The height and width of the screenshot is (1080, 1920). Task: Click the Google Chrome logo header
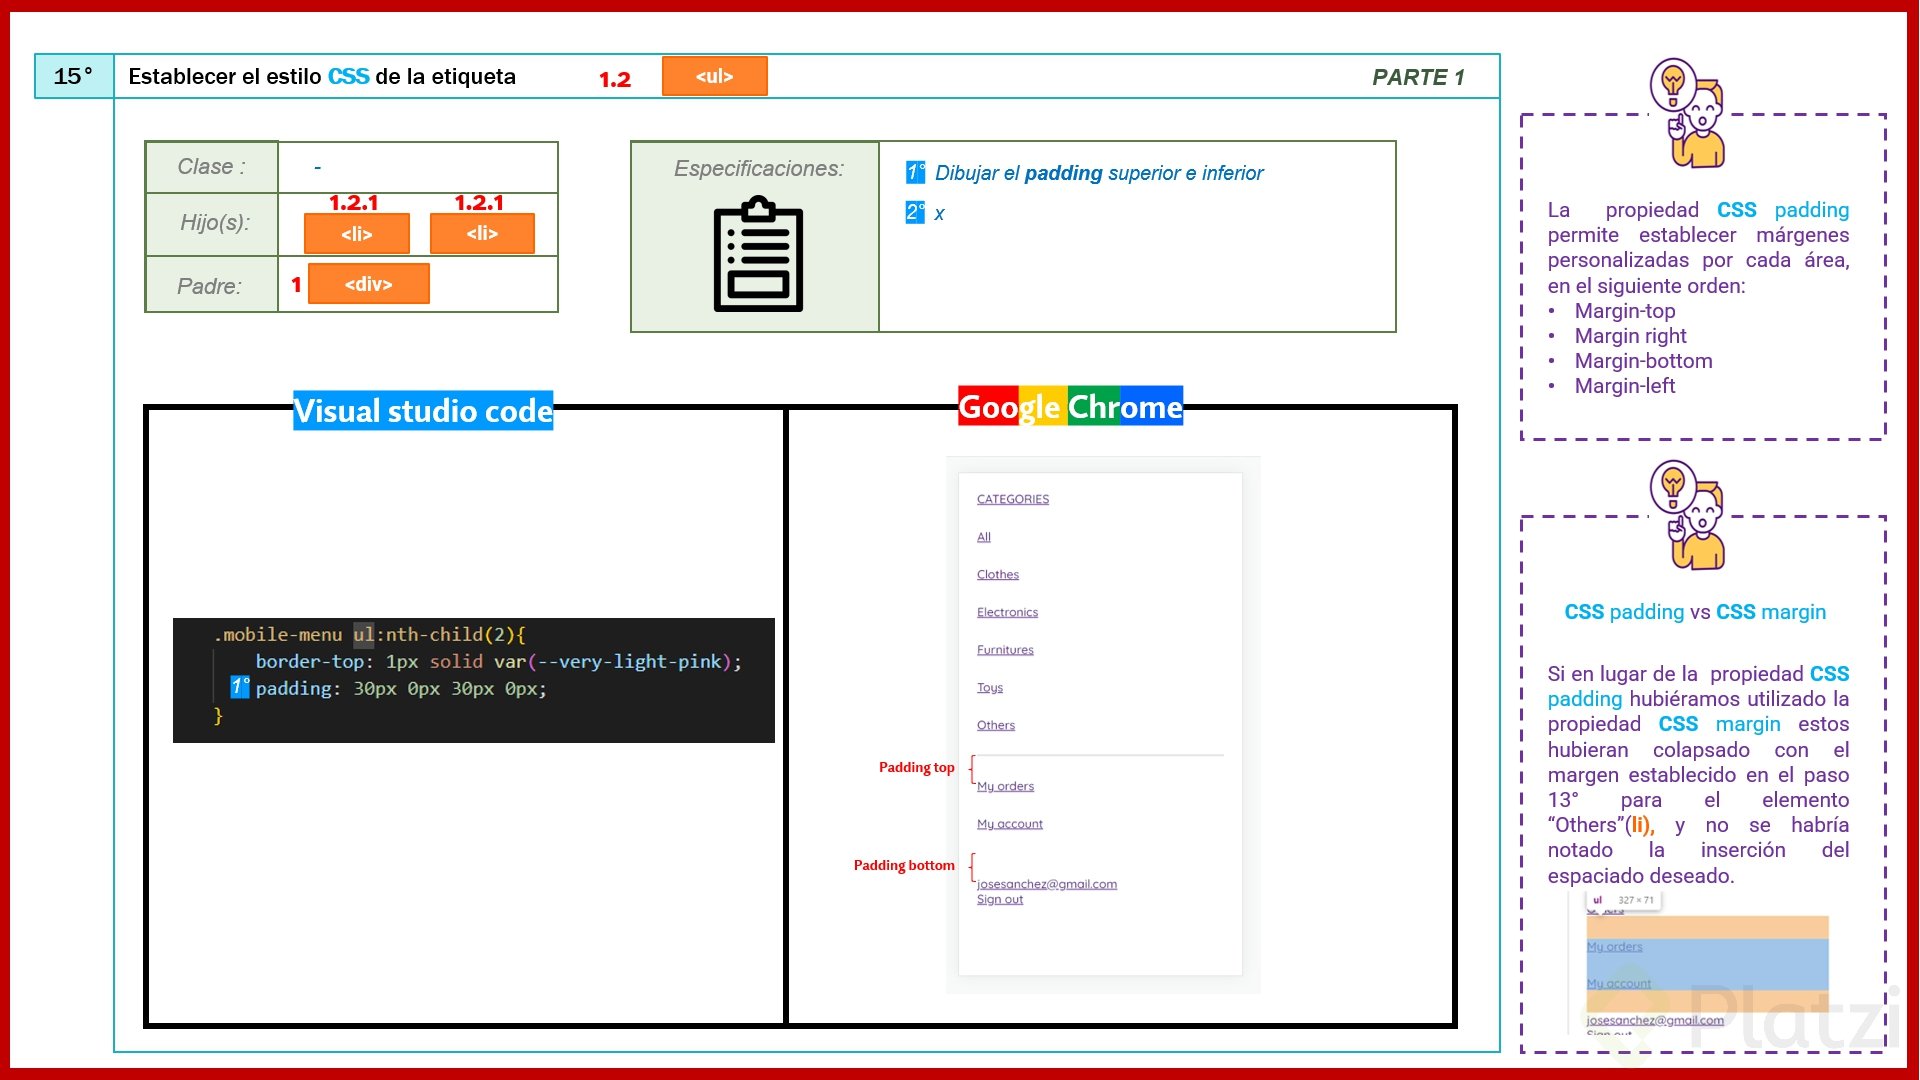[1069, 407]
